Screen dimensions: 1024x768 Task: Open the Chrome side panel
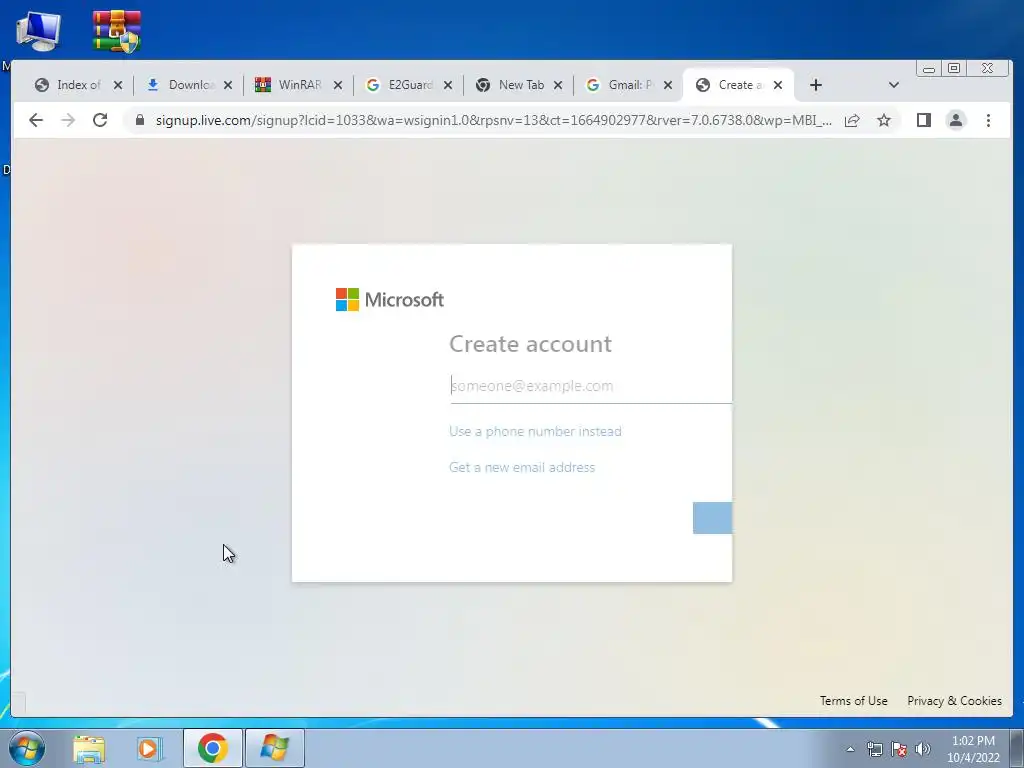[923, 120]
